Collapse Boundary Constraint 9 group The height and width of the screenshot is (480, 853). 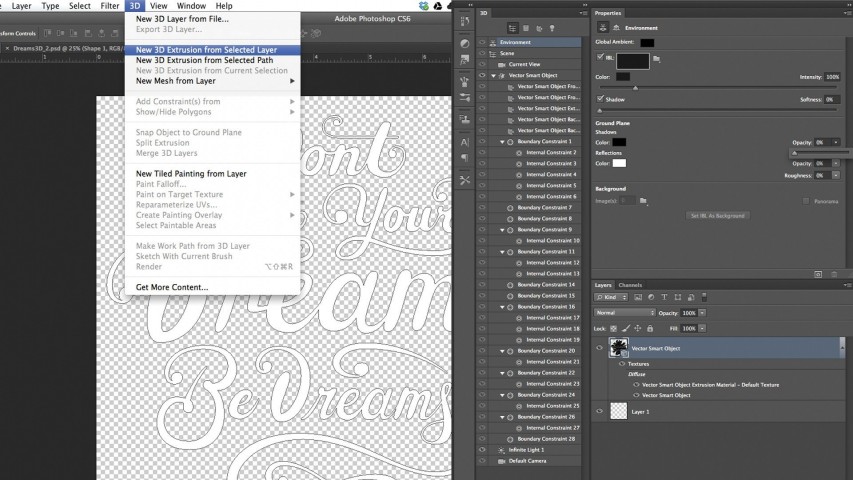(x=502, y=230)
